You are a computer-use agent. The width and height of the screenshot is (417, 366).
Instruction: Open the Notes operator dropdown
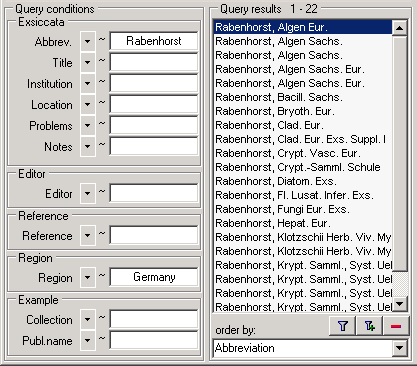click(88, 147)
